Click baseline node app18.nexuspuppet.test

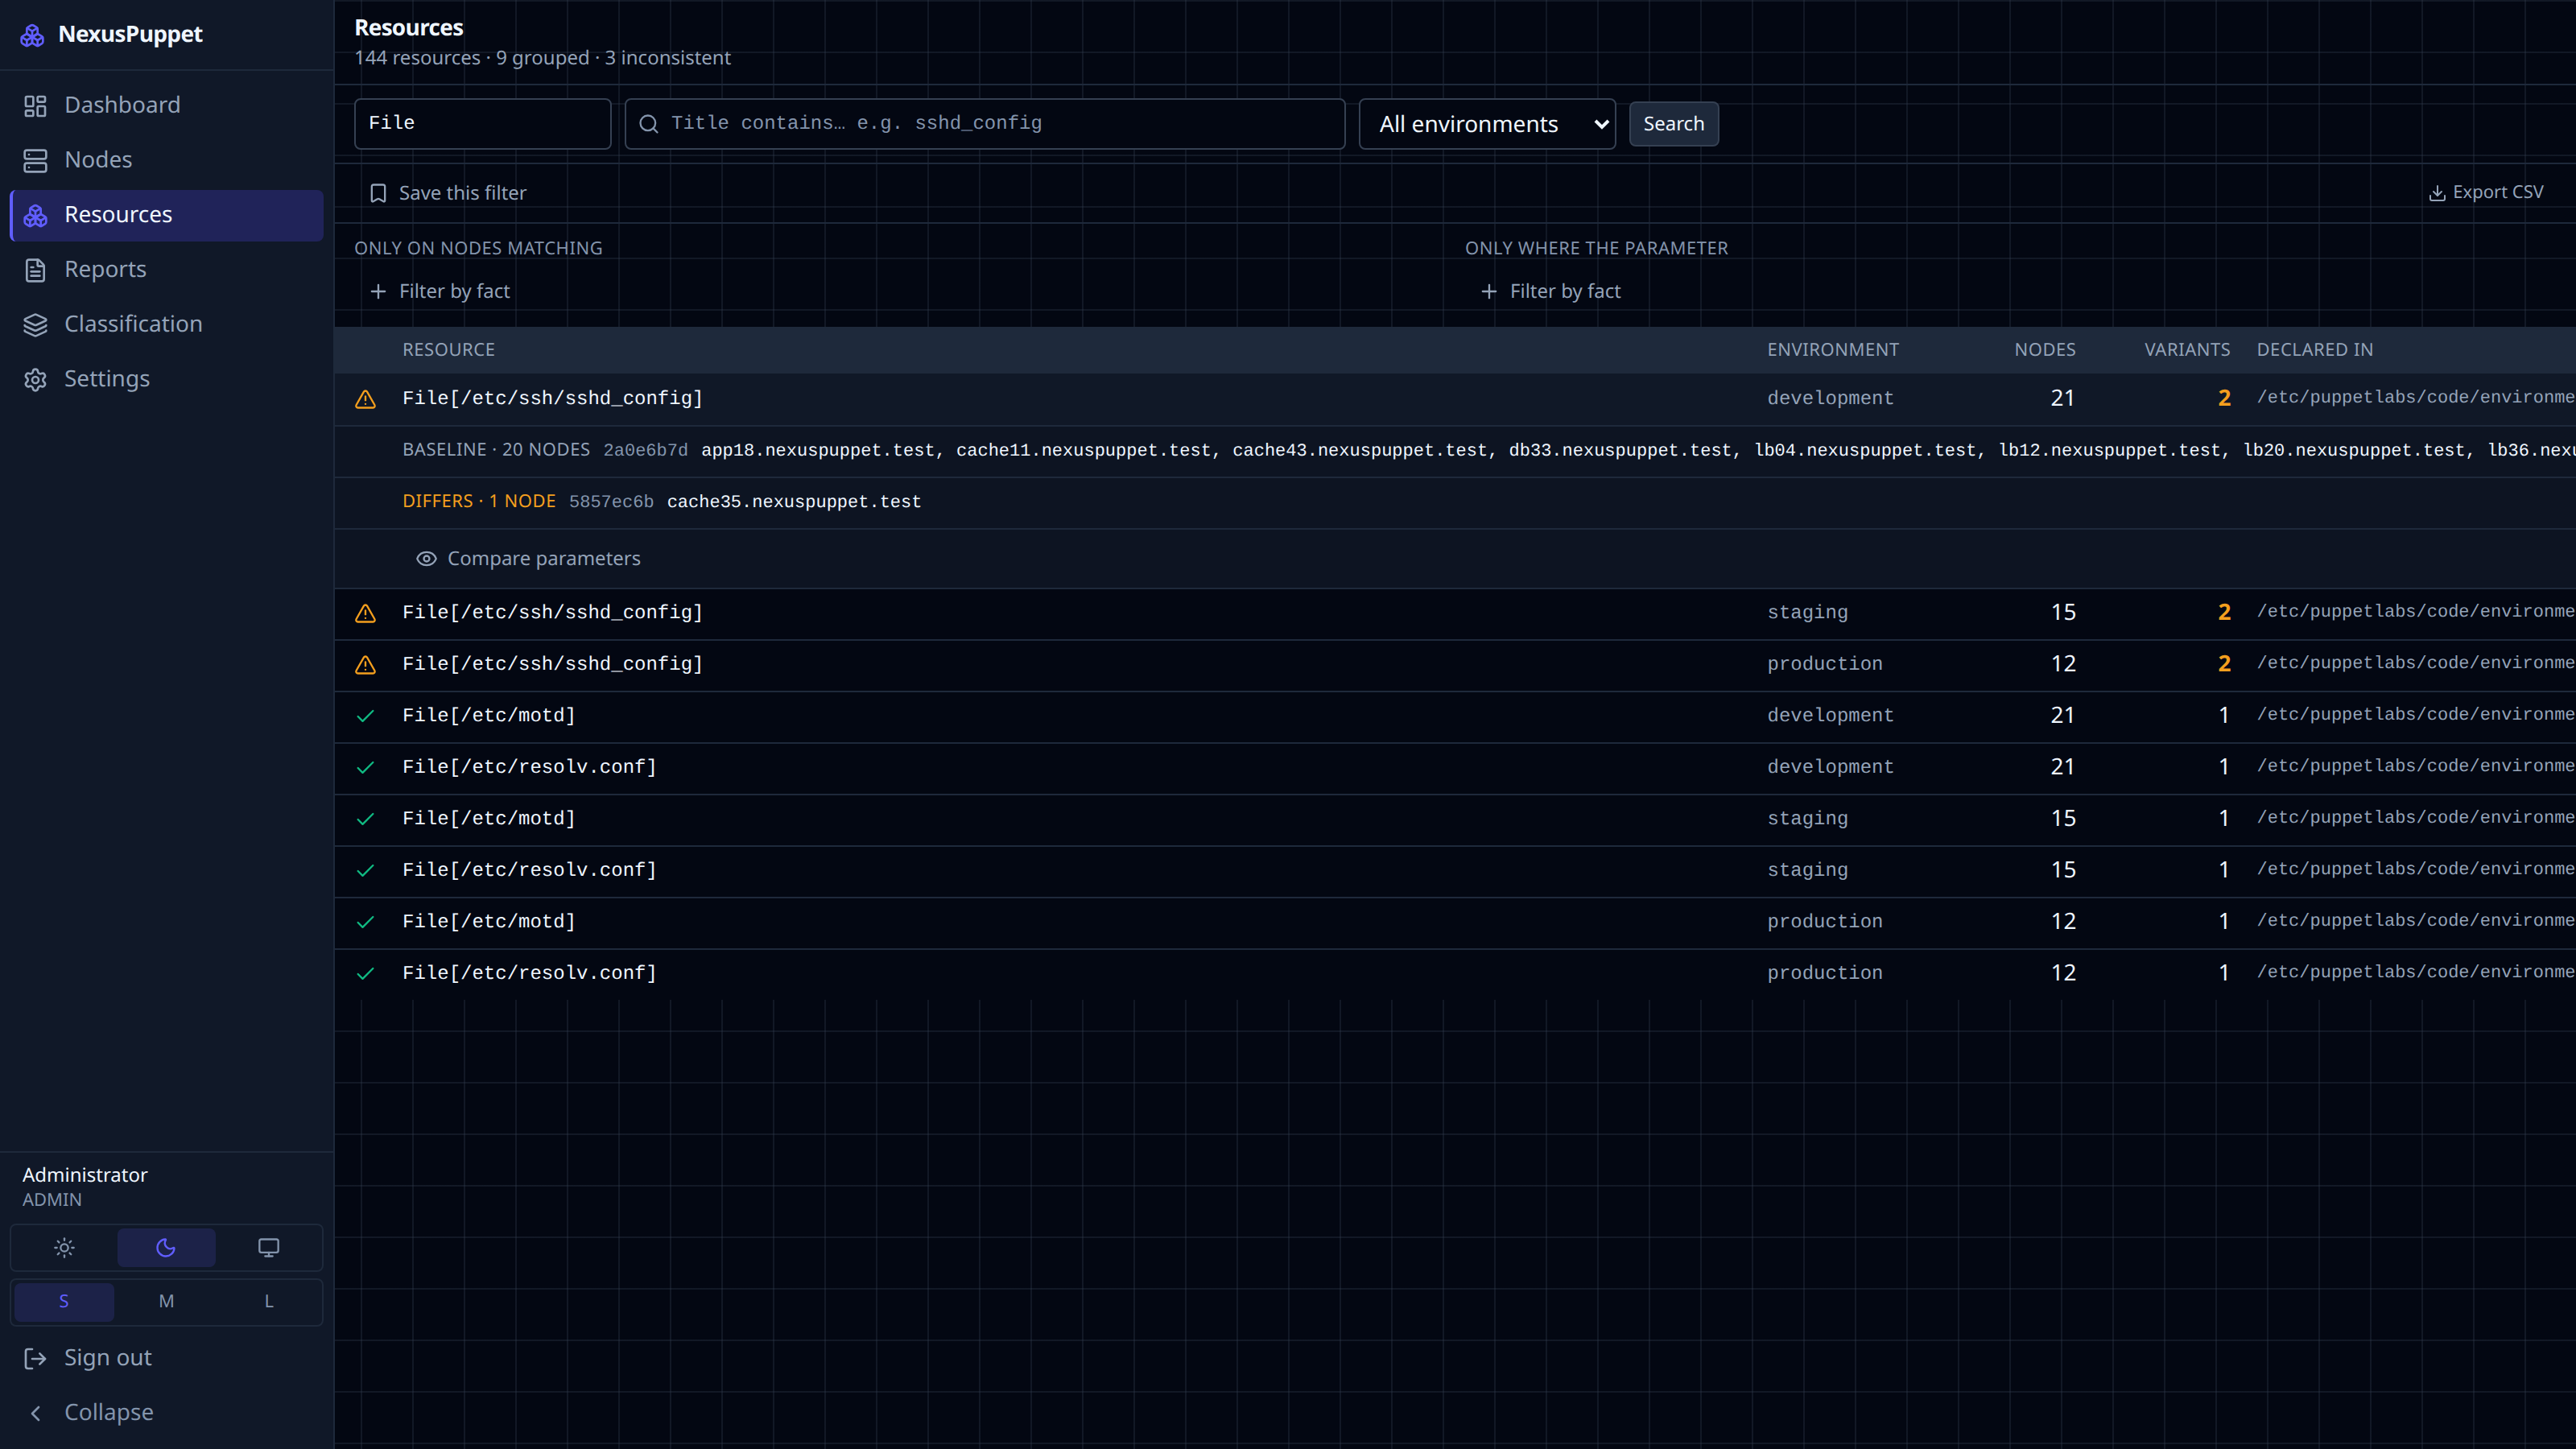click(x=818, y=450)
